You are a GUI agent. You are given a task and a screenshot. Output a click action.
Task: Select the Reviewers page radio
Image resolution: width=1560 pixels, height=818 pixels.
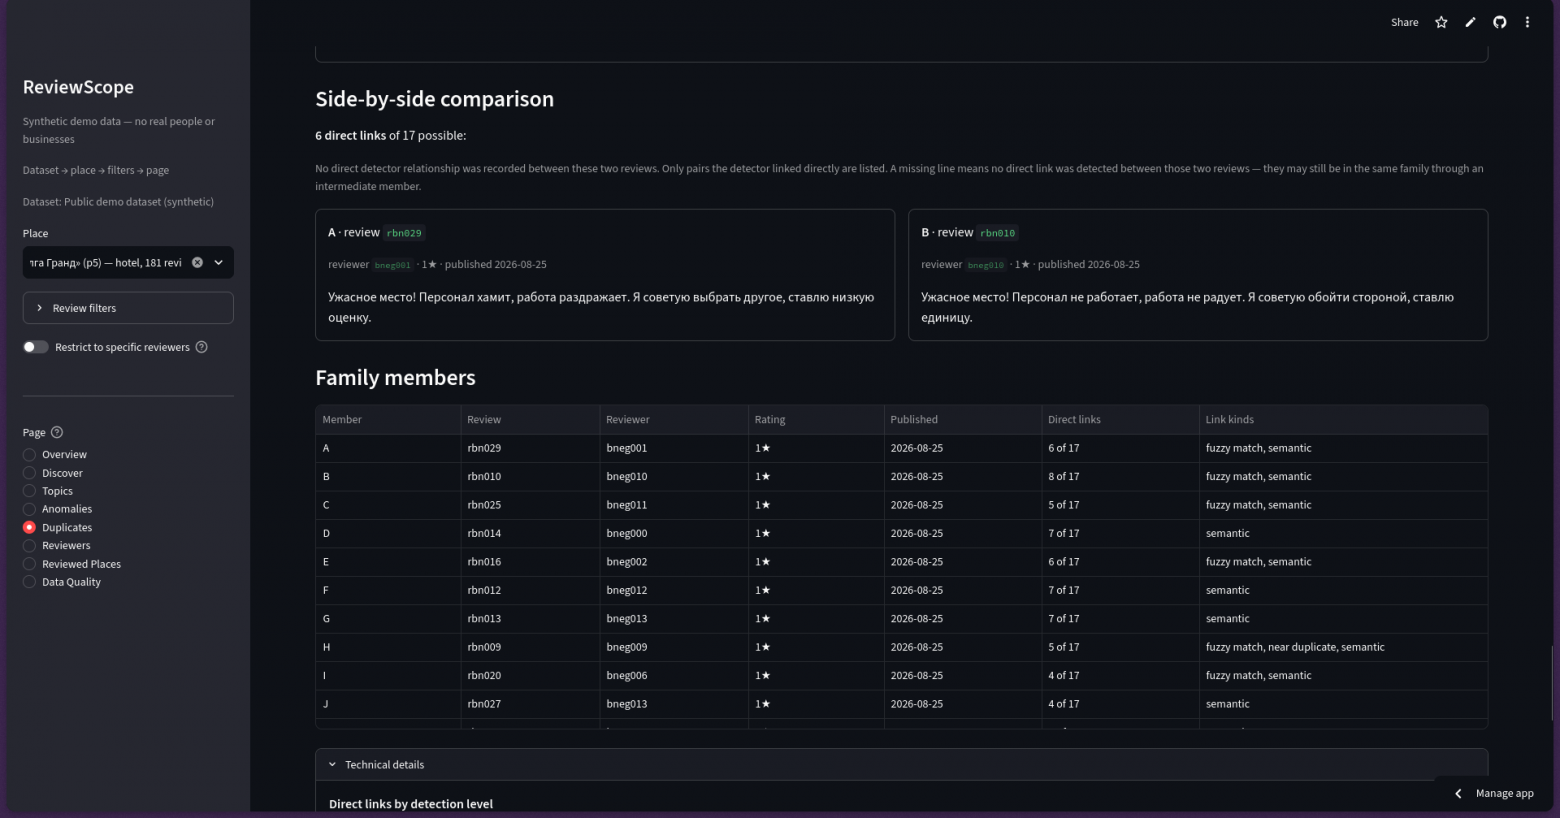coord(29,546)
